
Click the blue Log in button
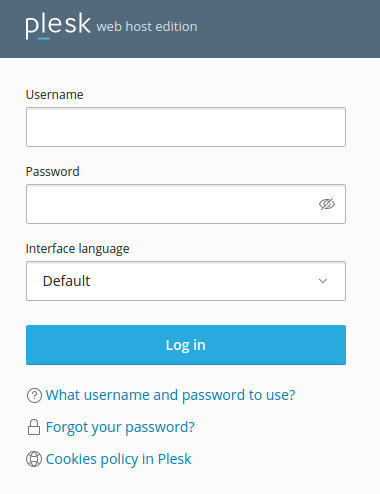(186, 345)
